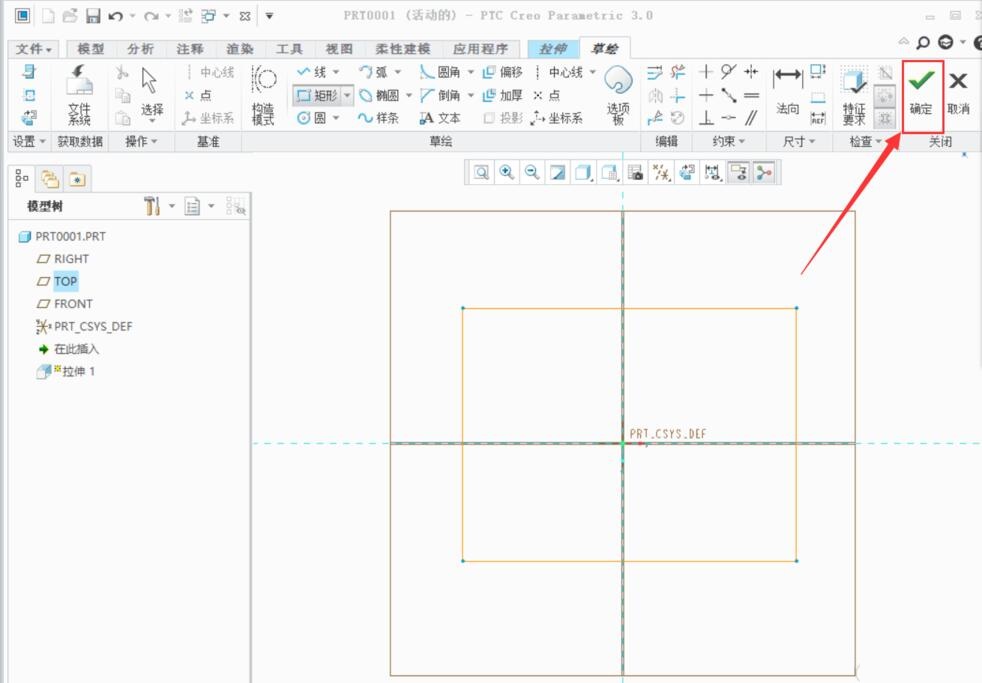This screenshot has height=683, width=982.
Task: Switch to the 拉伸 ribbon tab
Action: tap(553, 49)
